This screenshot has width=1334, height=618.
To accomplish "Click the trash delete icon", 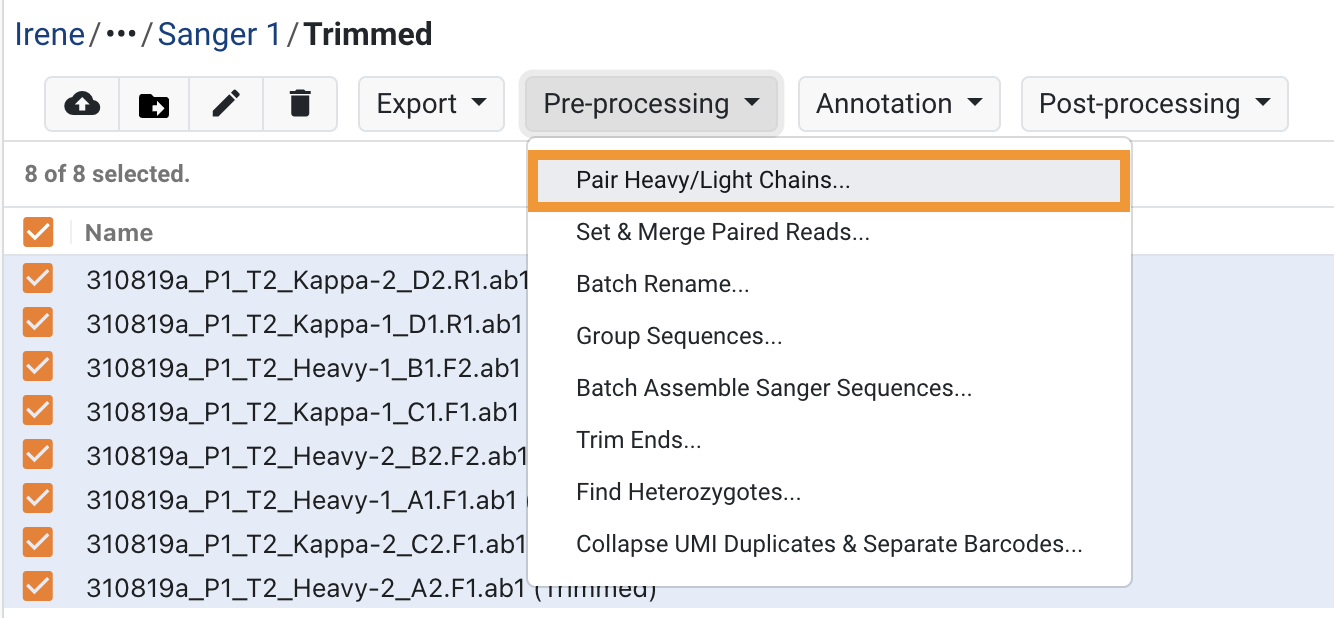I will [299, 104].
